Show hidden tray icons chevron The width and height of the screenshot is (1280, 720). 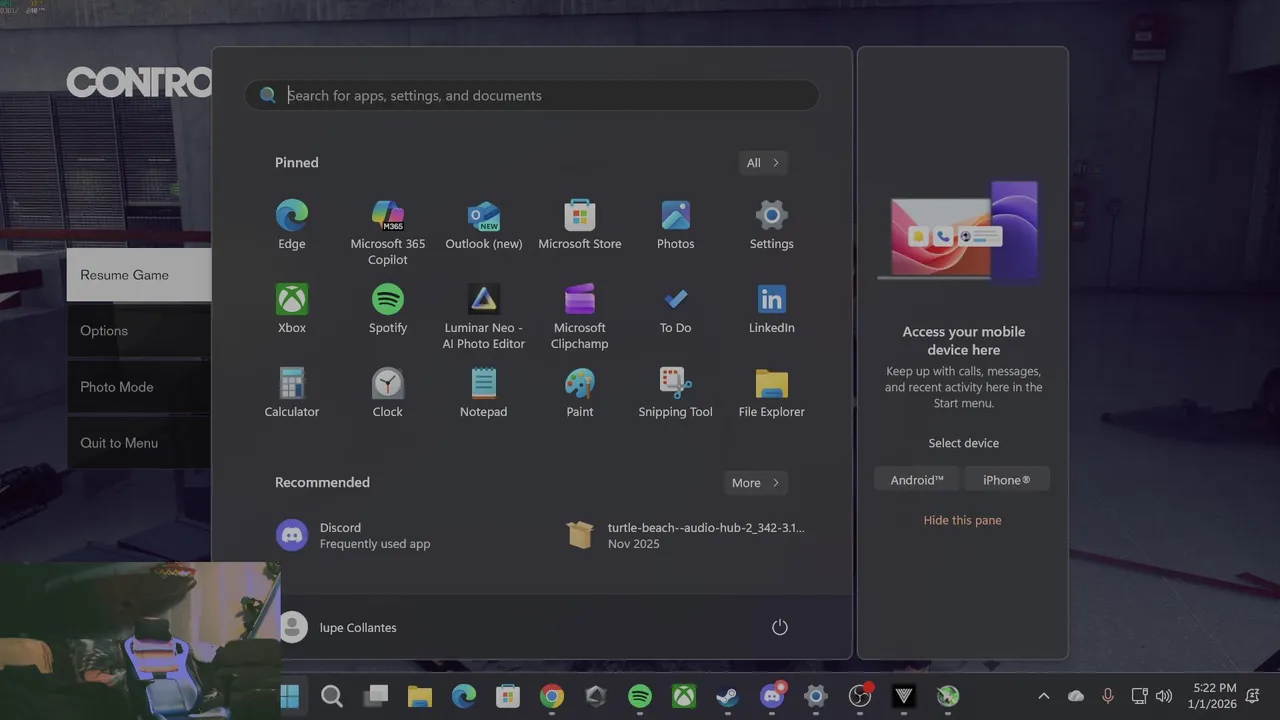pyautogui.click(x=1044, y=696)
